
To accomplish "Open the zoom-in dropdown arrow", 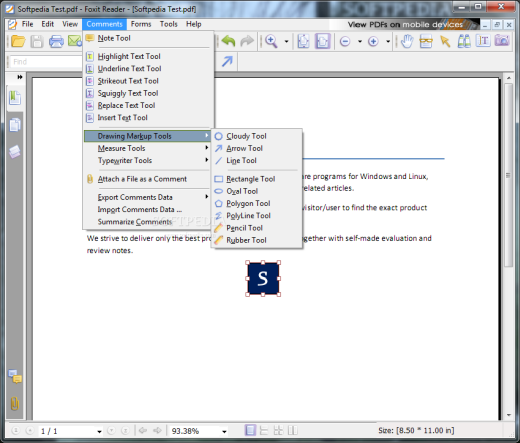I will (388, 42).
